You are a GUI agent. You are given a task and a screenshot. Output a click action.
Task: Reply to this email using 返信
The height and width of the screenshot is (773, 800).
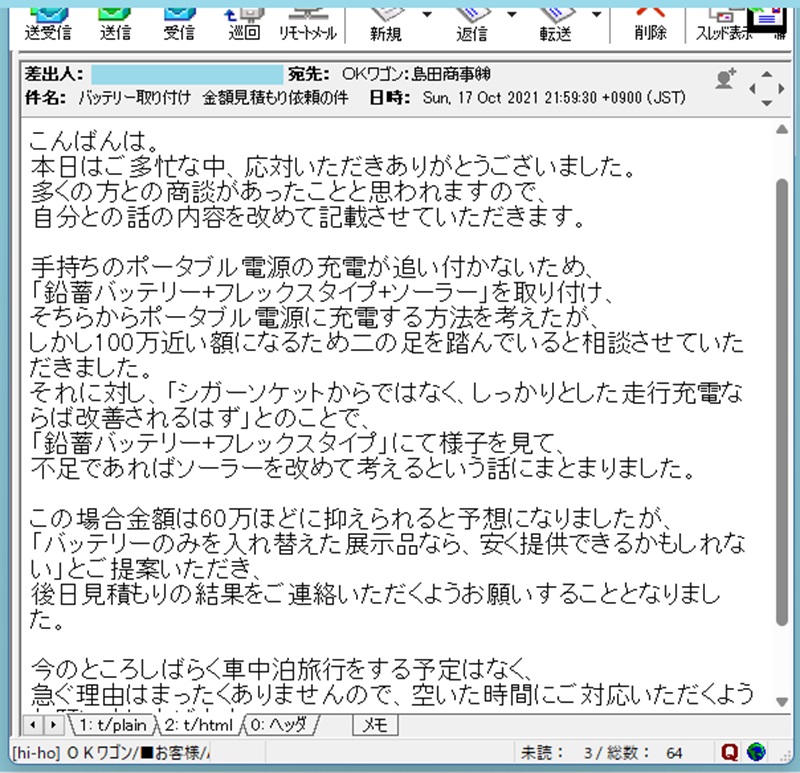471,21
